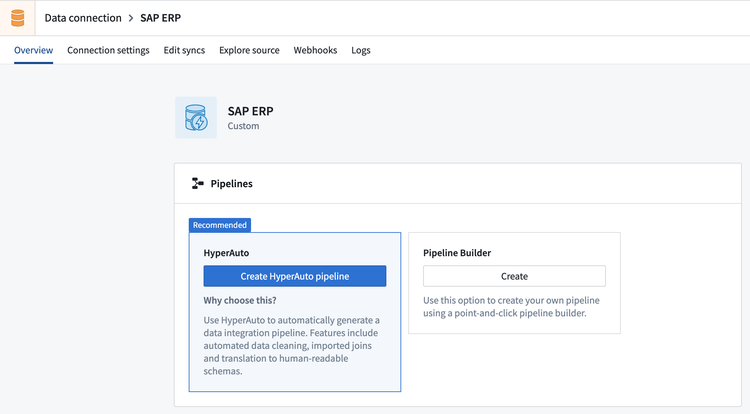Click the Pipeline Builder card title
The height and width of the screenshot is (414, 750).
coord(457,253)
